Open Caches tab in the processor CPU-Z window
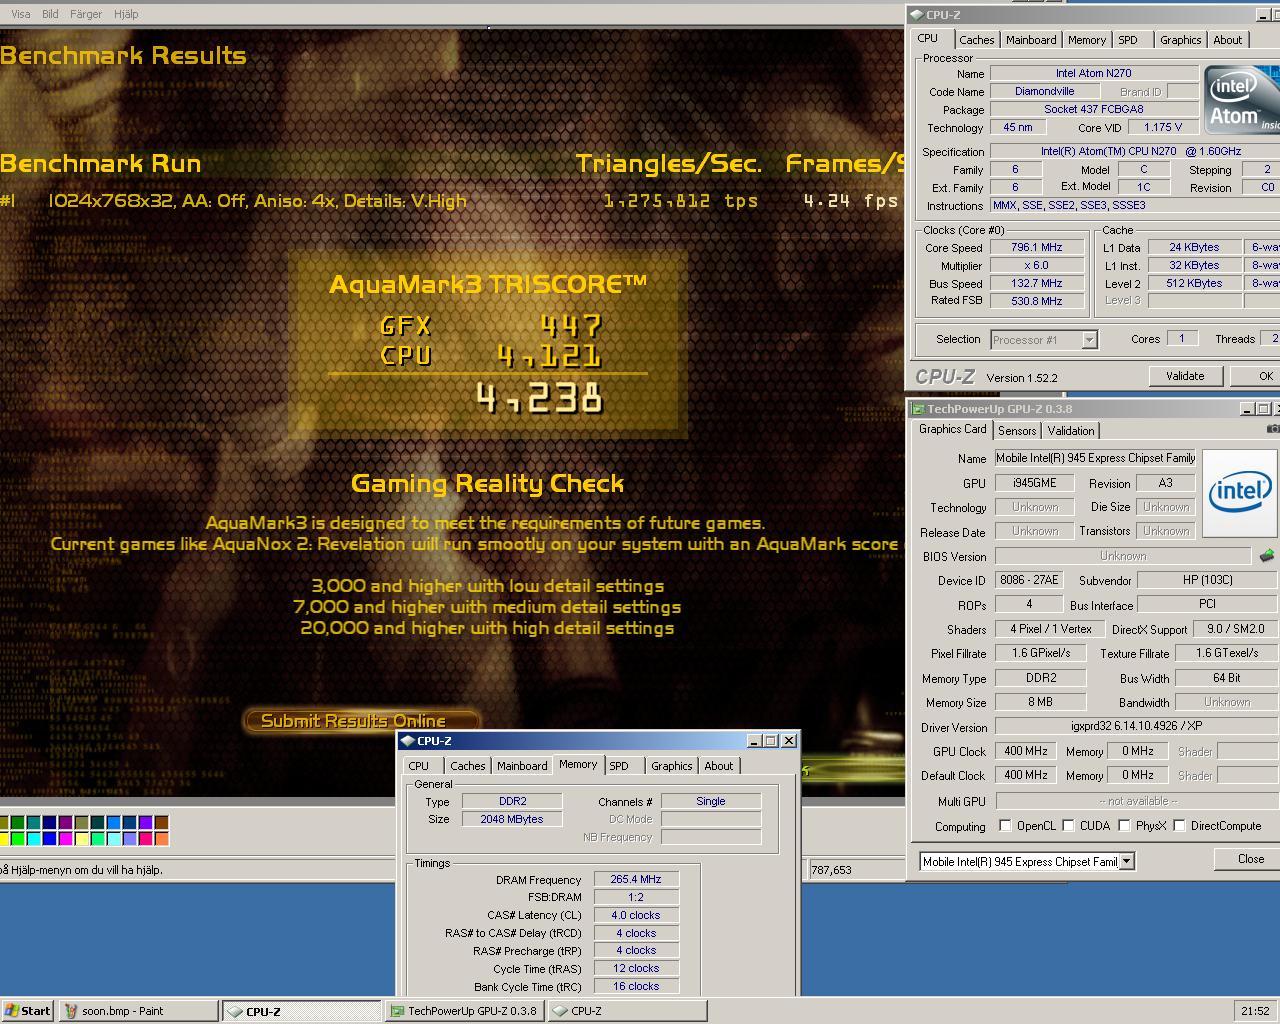The height and width of the screenshot is (1024, 1280). coord(977,40)
